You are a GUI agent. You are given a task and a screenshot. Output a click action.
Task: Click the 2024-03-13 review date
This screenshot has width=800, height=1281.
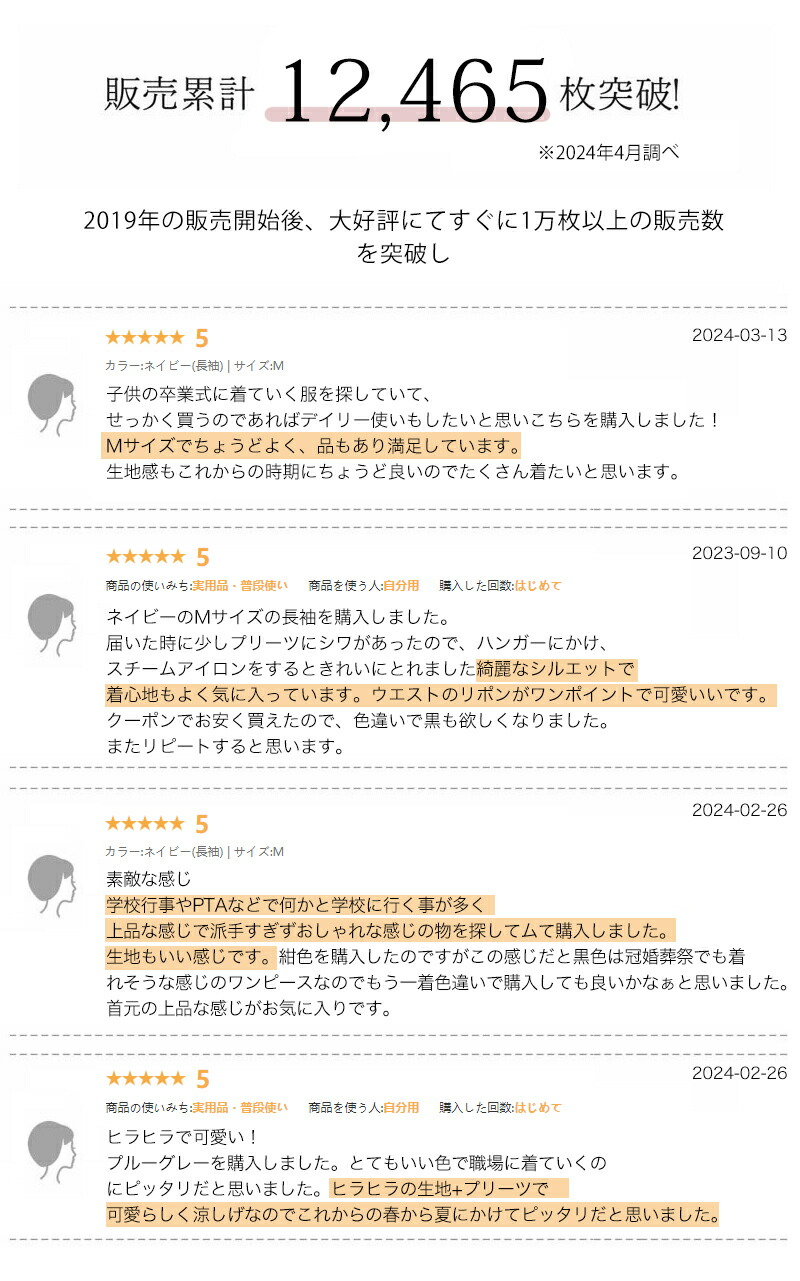(739, 334)
